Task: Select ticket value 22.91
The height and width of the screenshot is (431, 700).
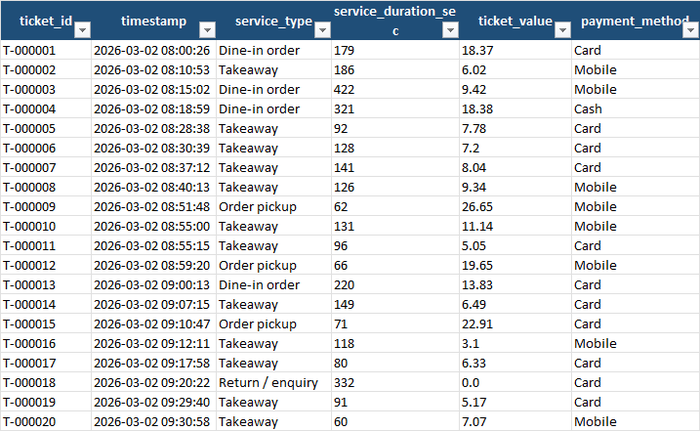Action: tap(515, 324)
